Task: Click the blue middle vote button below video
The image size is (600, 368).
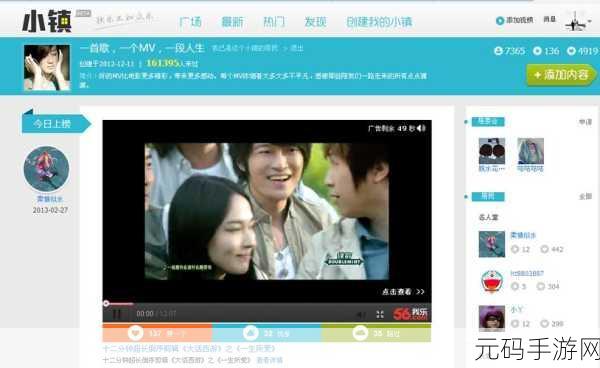Action: (266, 333)
